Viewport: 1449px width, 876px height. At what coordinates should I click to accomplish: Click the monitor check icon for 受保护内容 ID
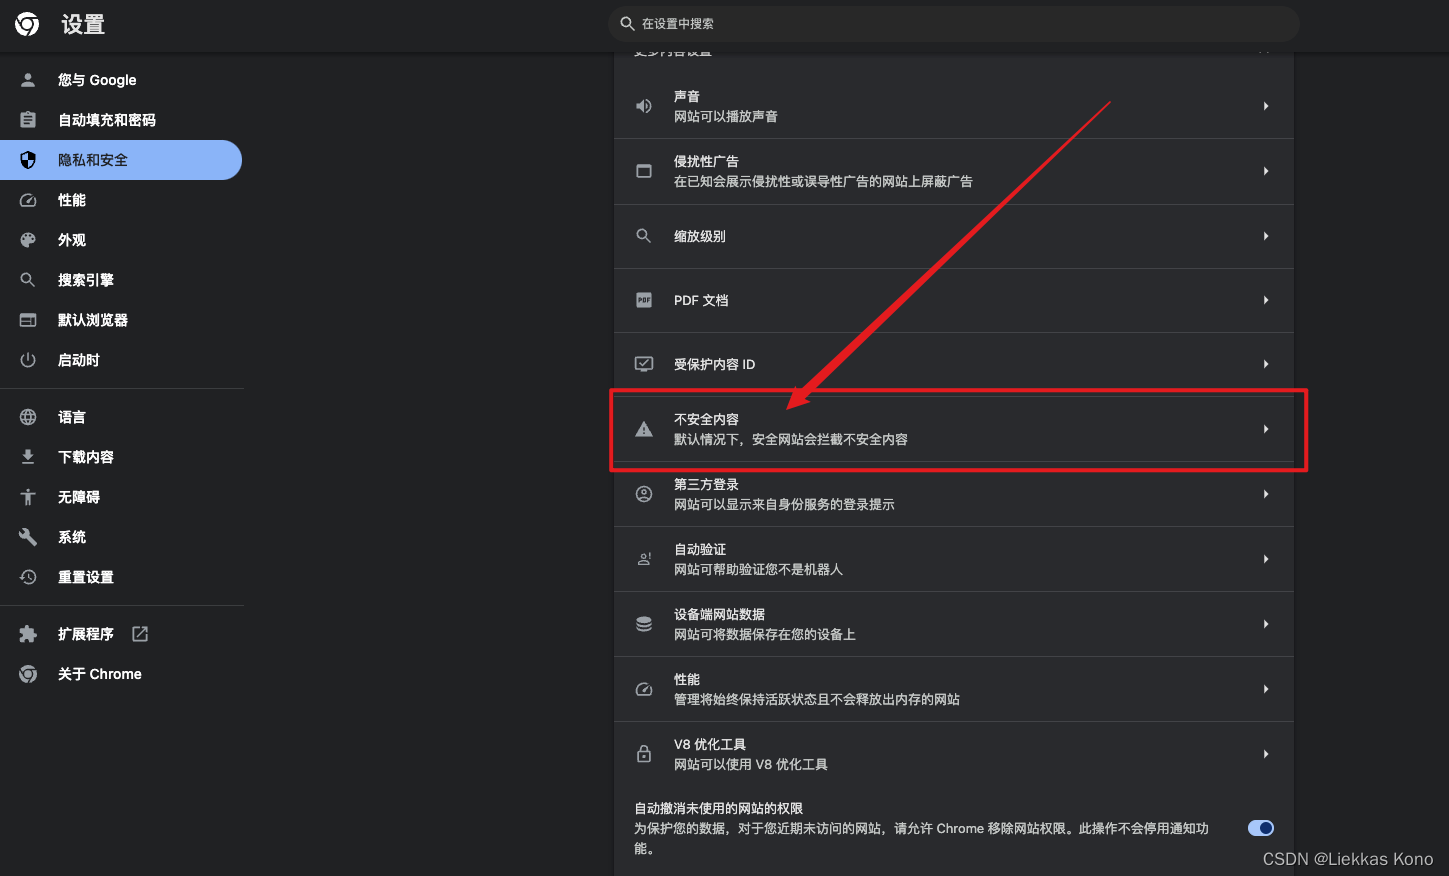point(644,364)
